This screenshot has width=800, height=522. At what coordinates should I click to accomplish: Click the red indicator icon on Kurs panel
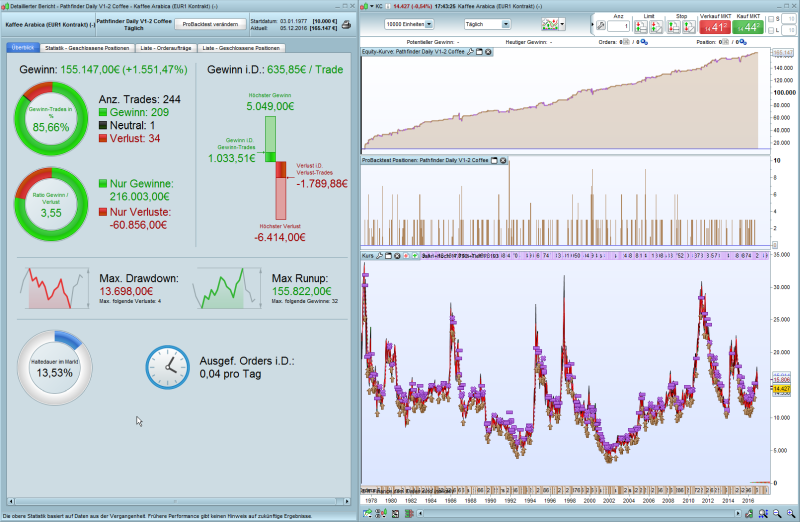406,256
